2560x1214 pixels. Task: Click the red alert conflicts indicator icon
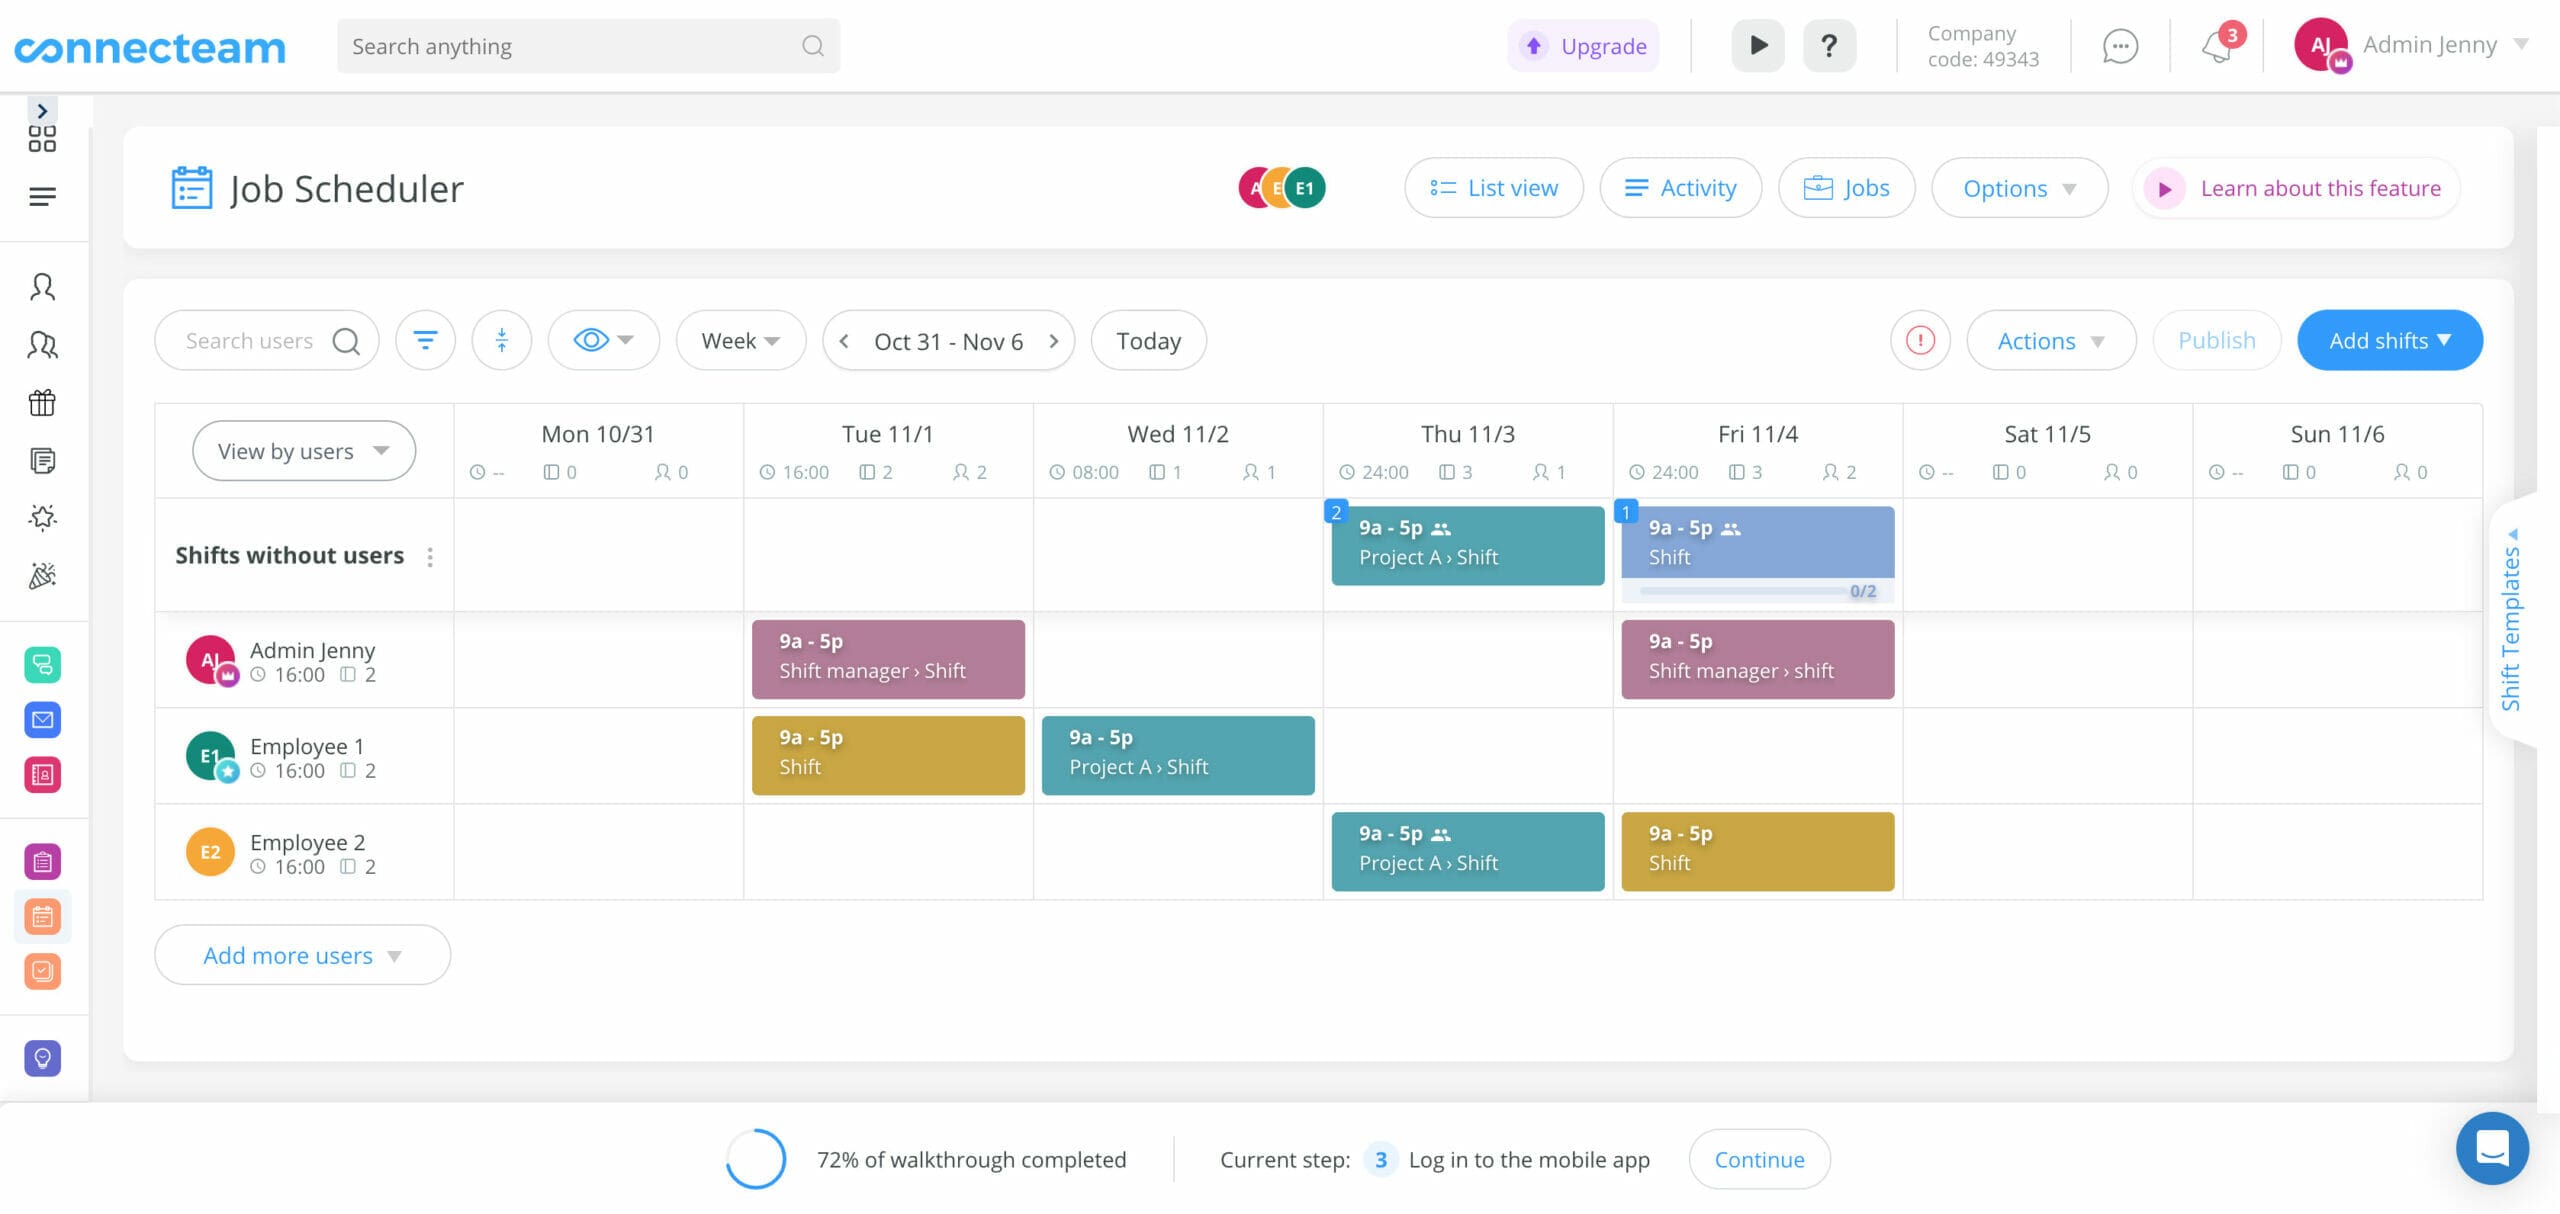(x=1920, y=340)
